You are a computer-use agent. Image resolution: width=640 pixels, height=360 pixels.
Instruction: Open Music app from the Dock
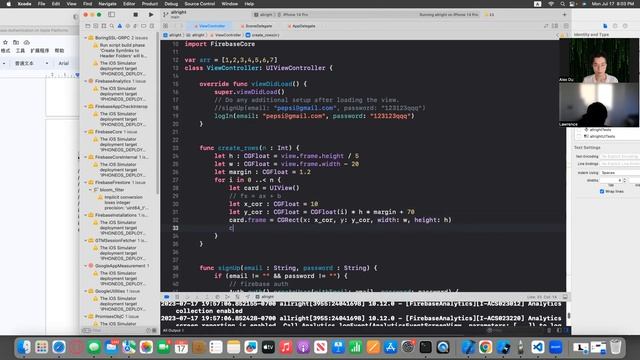click(286, 347)
